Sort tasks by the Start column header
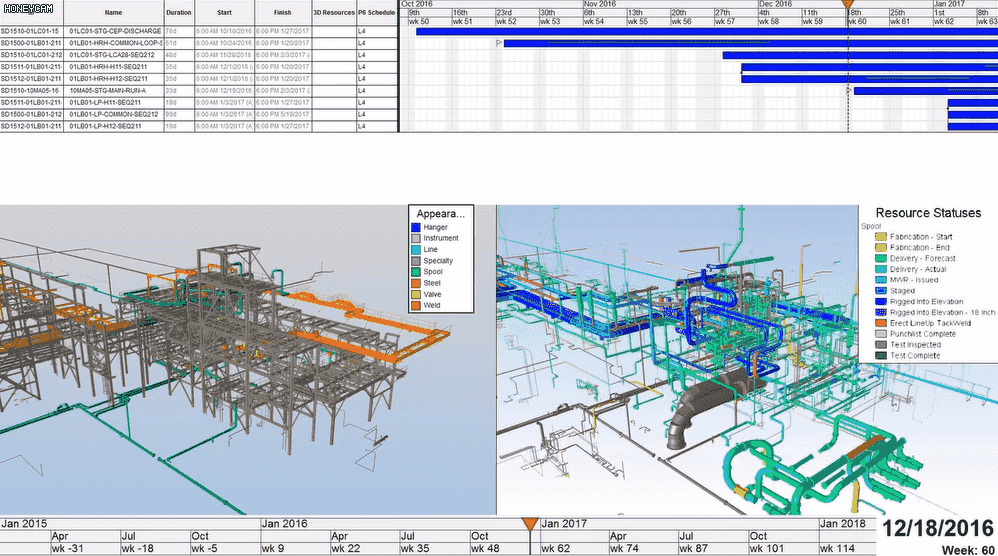Screen dimensions: 998x556 tap(224, 12)
